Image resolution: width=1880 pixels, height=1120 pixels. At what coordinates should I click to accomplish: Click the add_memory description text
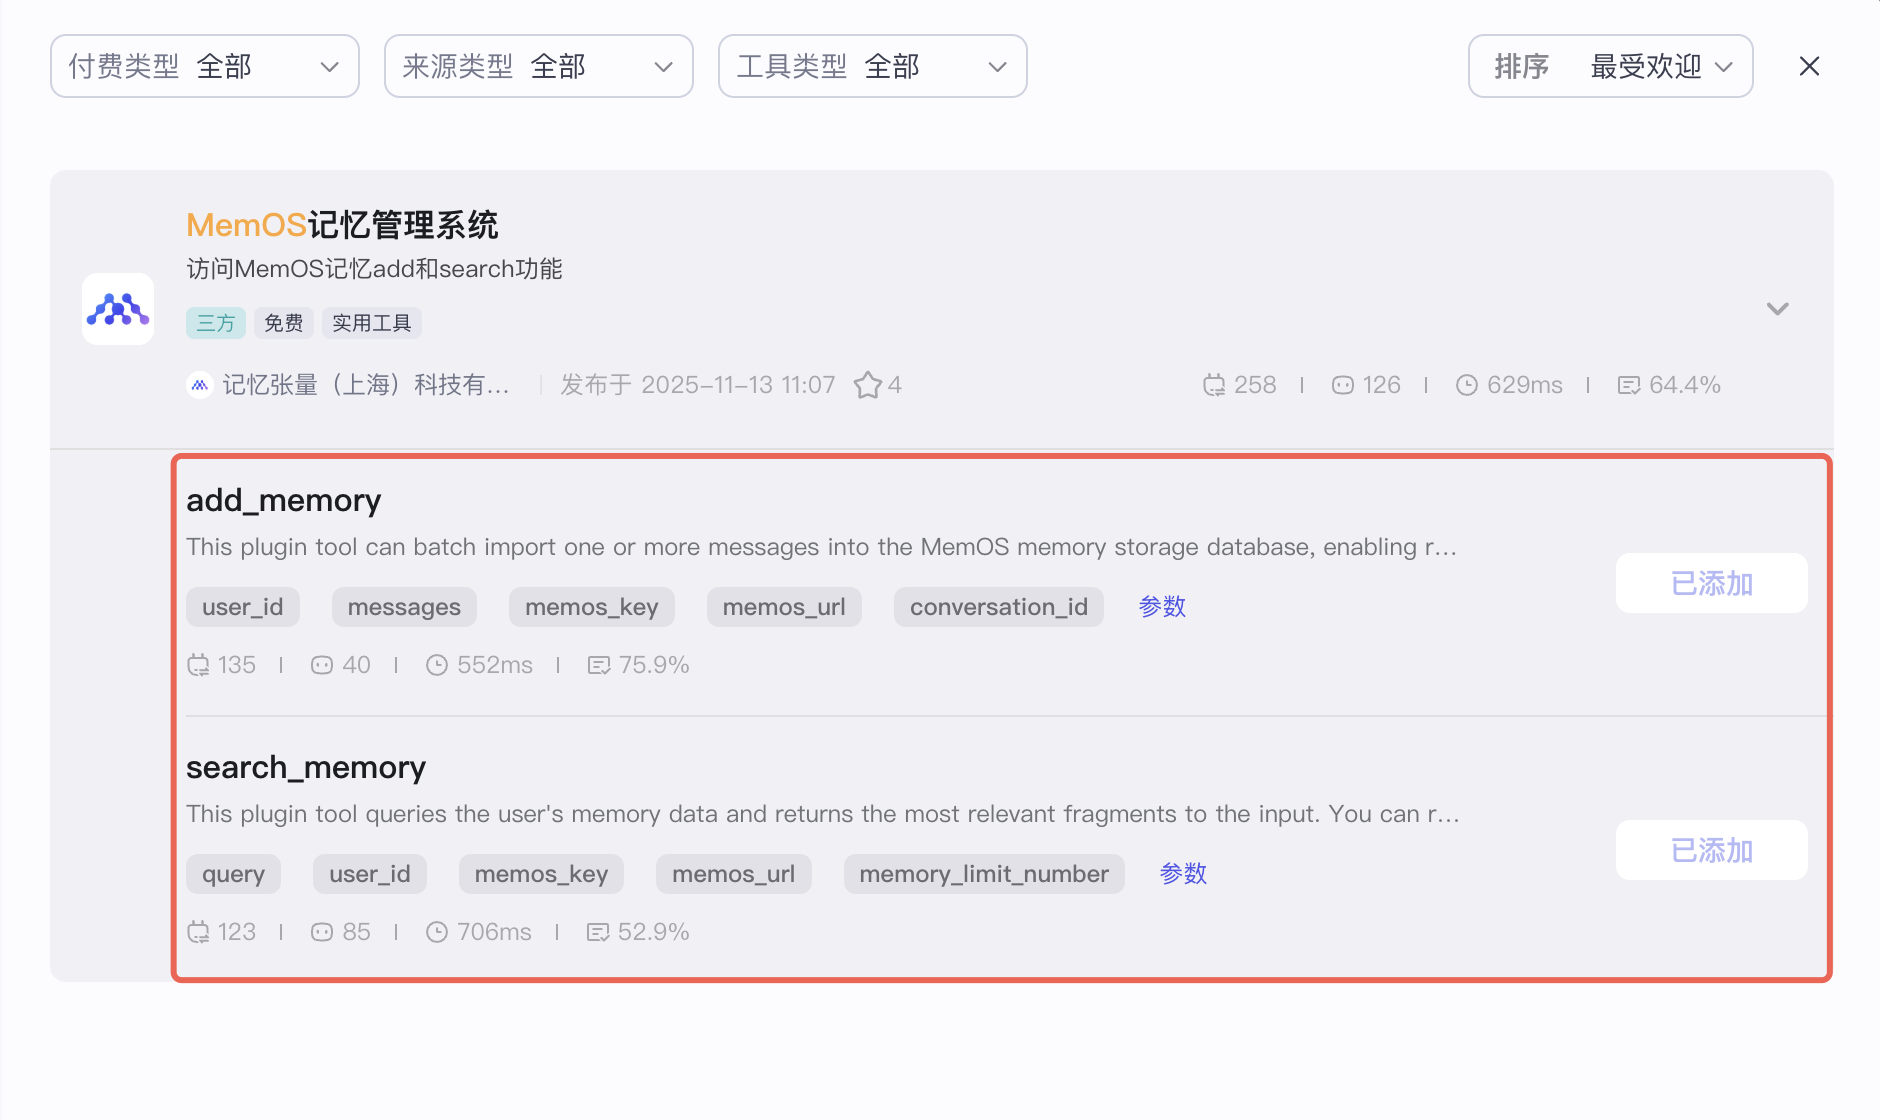click(822, 547)
